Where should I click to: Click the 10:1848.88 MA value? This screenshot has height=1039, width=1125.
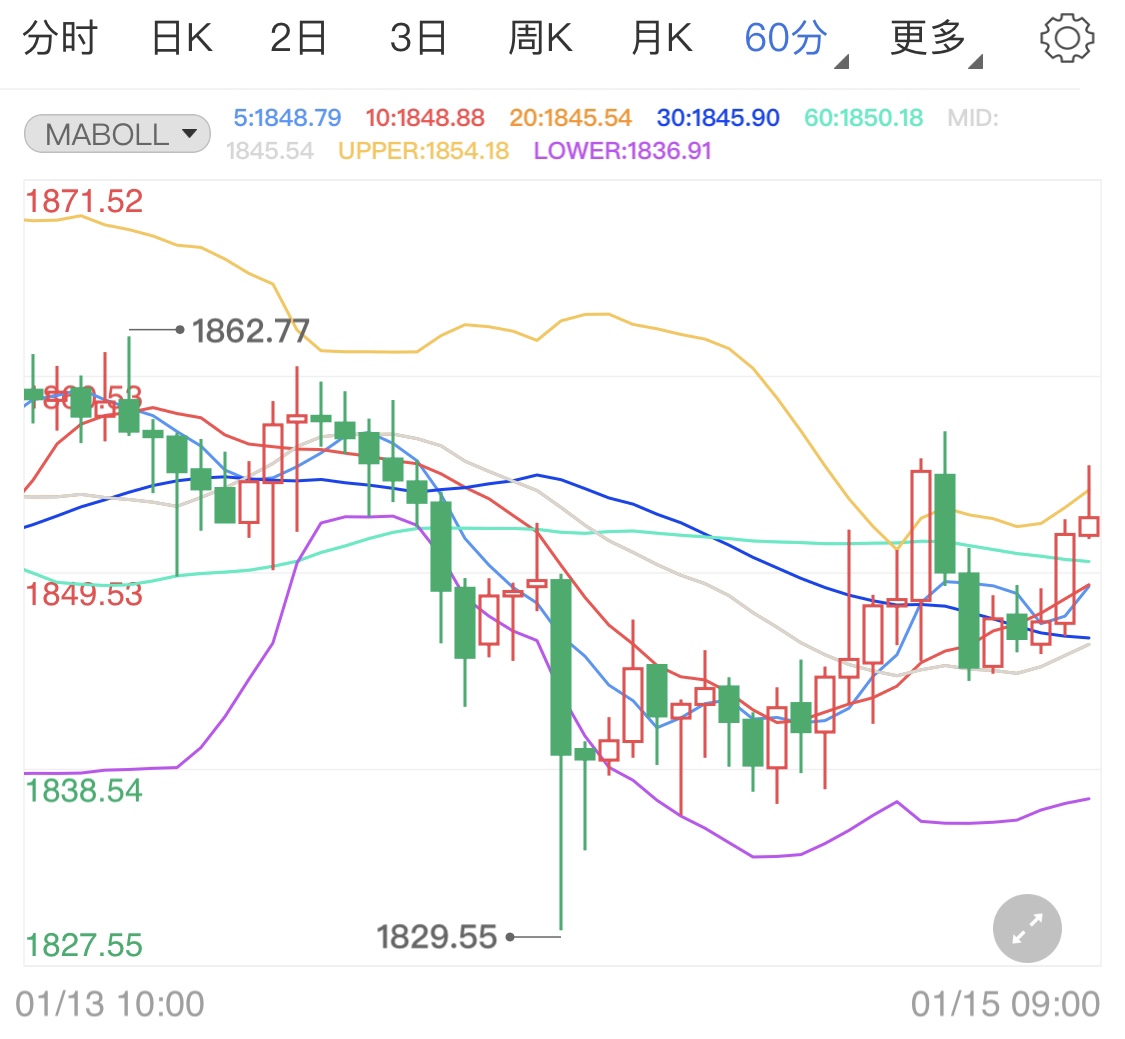click(425, 118)
